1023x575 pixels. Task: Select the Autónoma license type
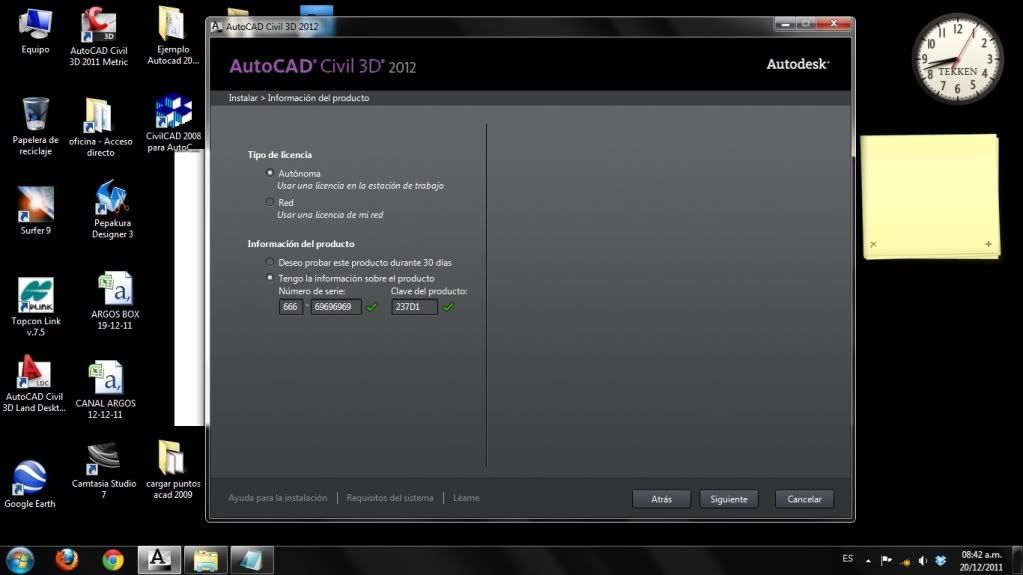(269, 173)
